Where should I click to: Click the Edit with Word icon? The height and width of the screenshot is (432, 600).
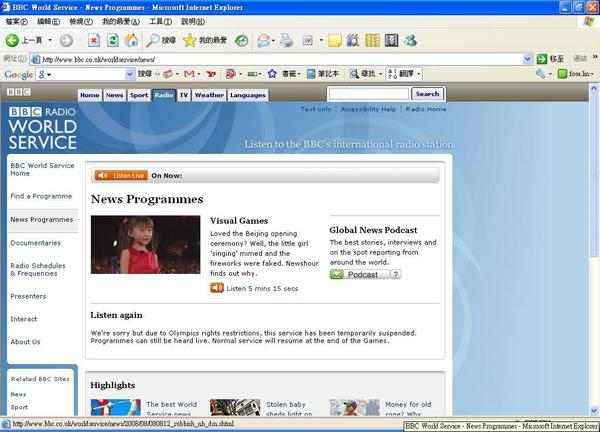pyautogui.click(x=308, y=40)
